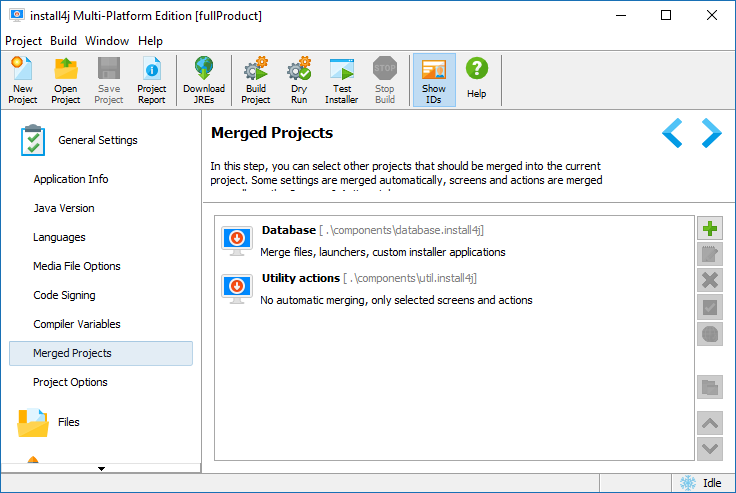This screenshot has width=736, height=493.
Task: Select General Settings section
Action: click(x=98, y=140)
